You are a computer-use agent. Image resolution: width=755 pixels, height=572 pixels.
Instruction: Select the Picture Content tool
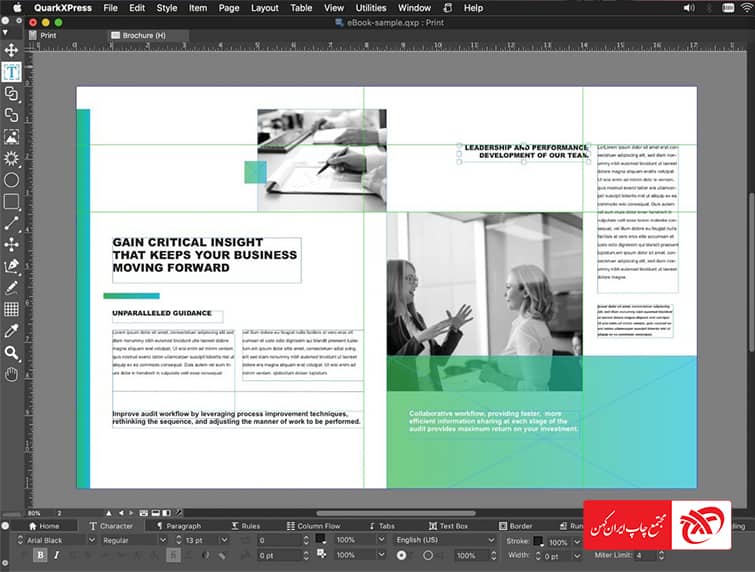(x=11, y=137)
